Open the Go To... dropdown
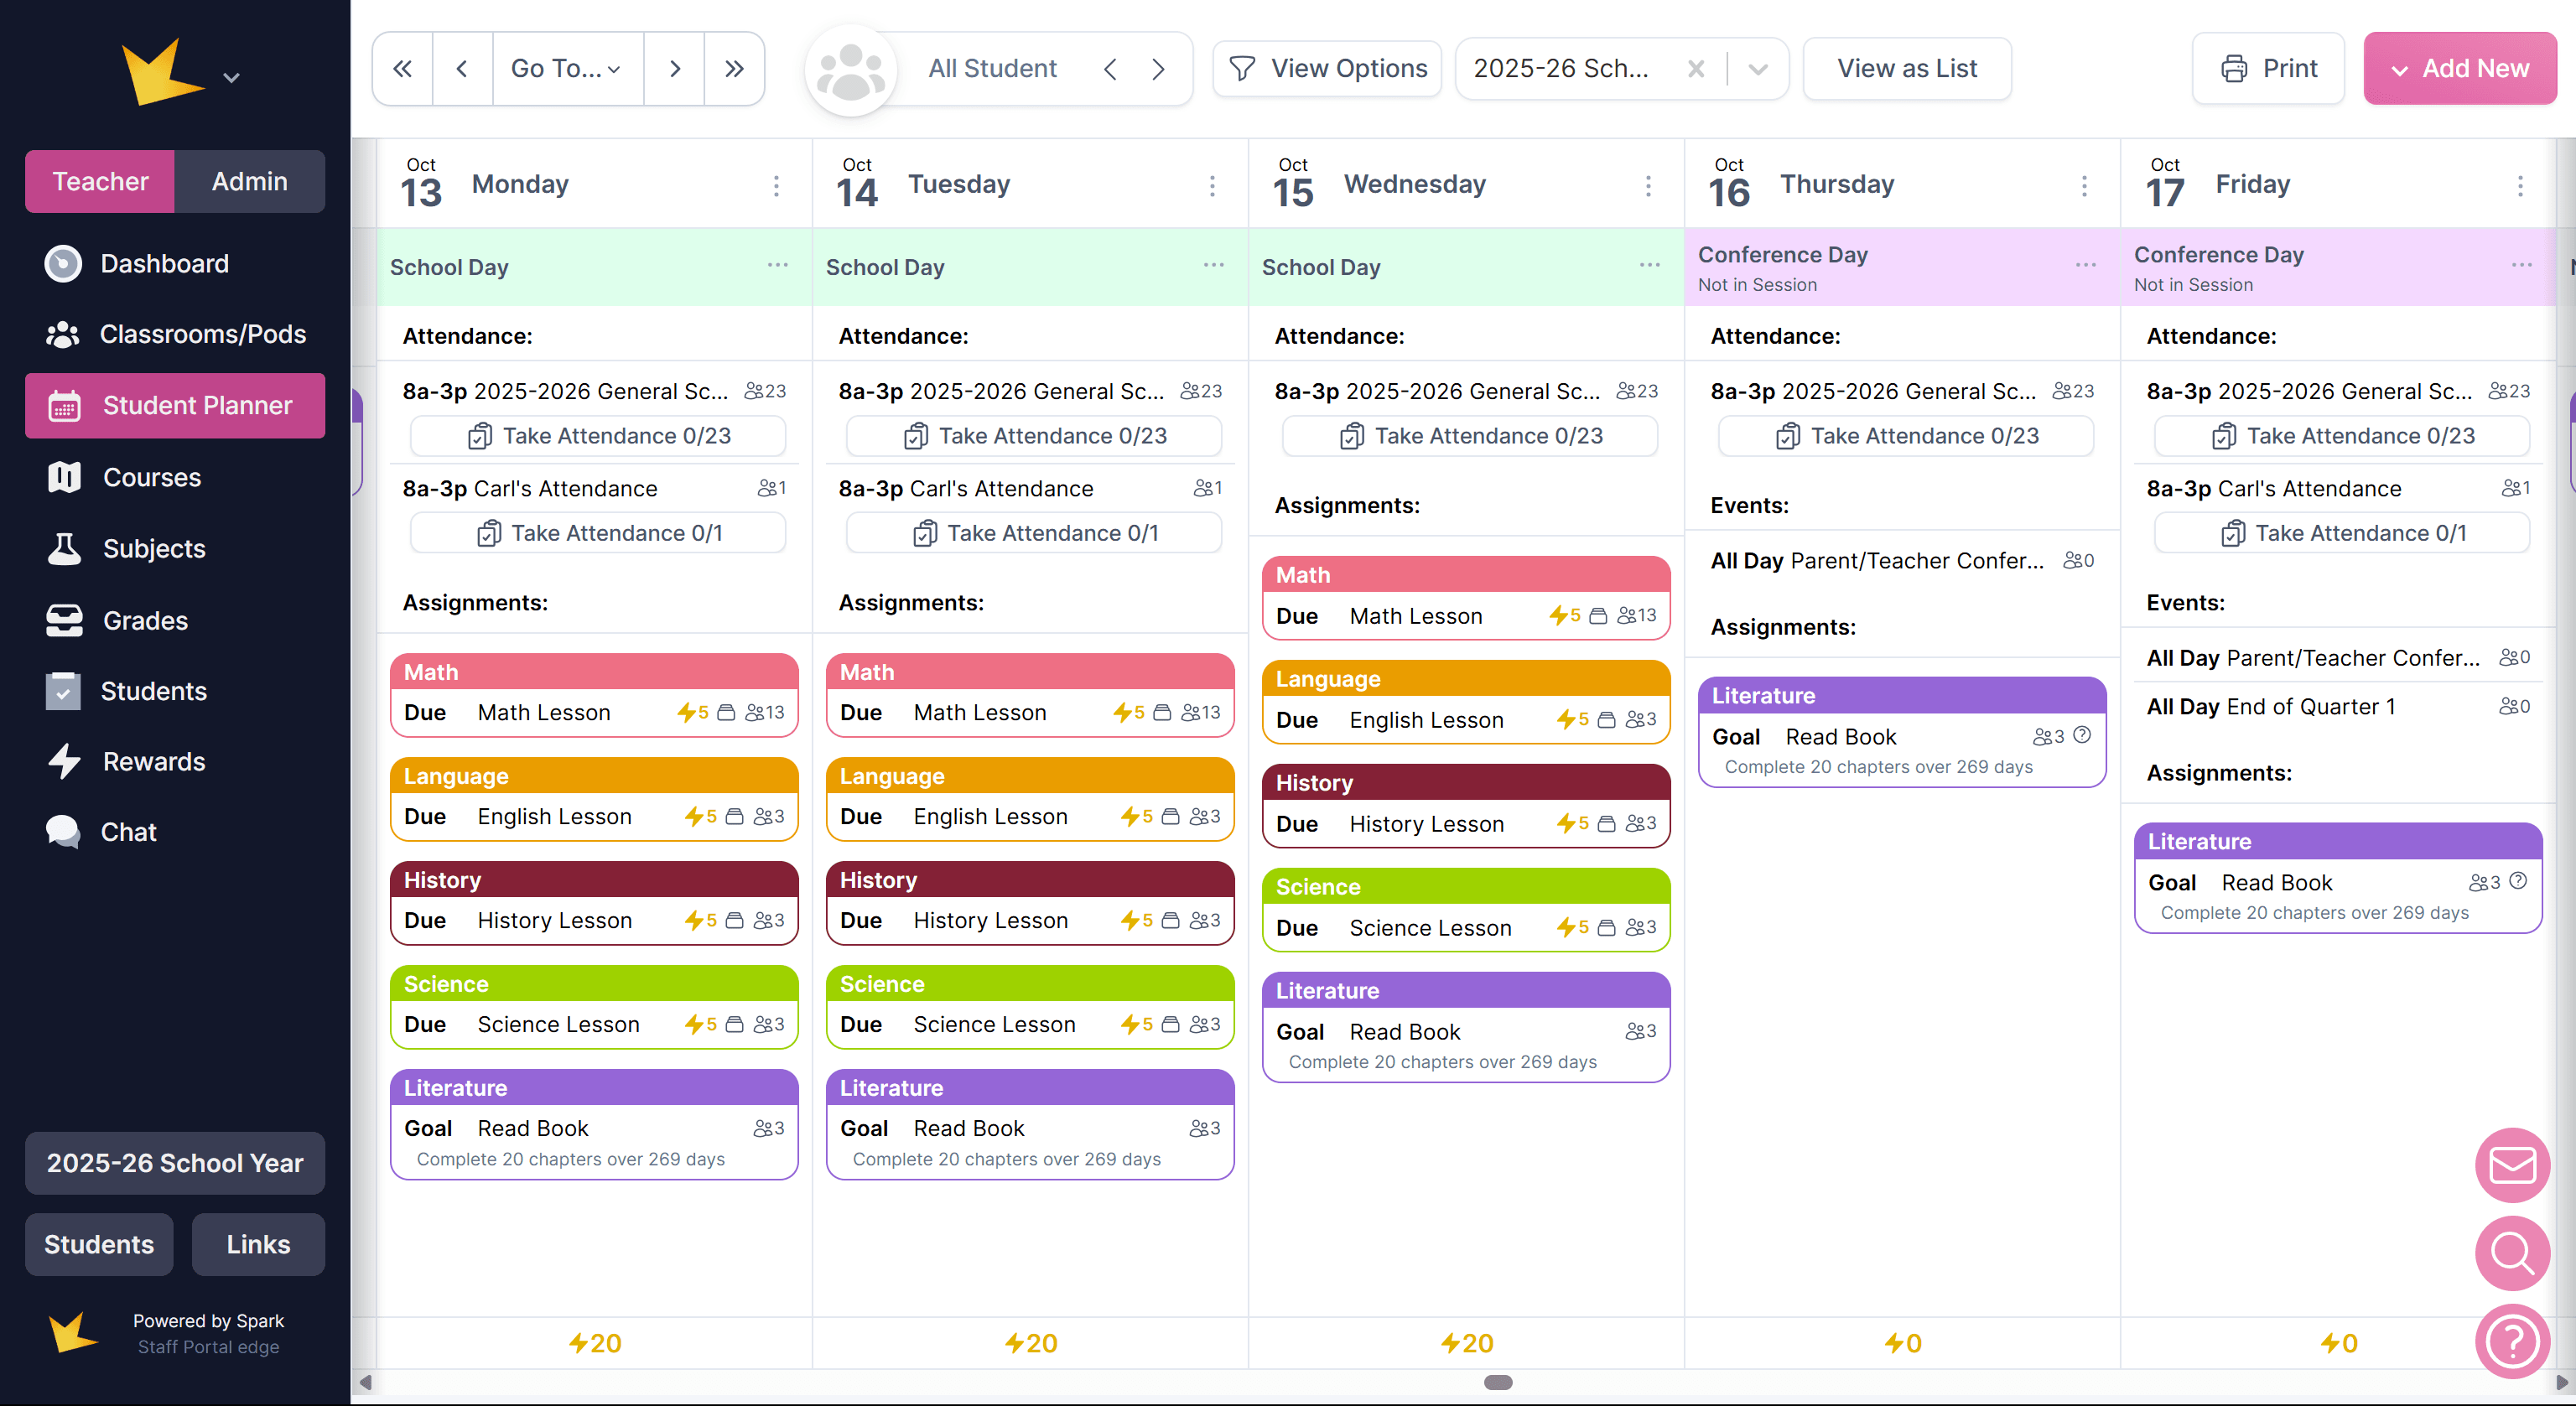Image resolution: width=2576 pixels, height=1406 pixels. 567,68
